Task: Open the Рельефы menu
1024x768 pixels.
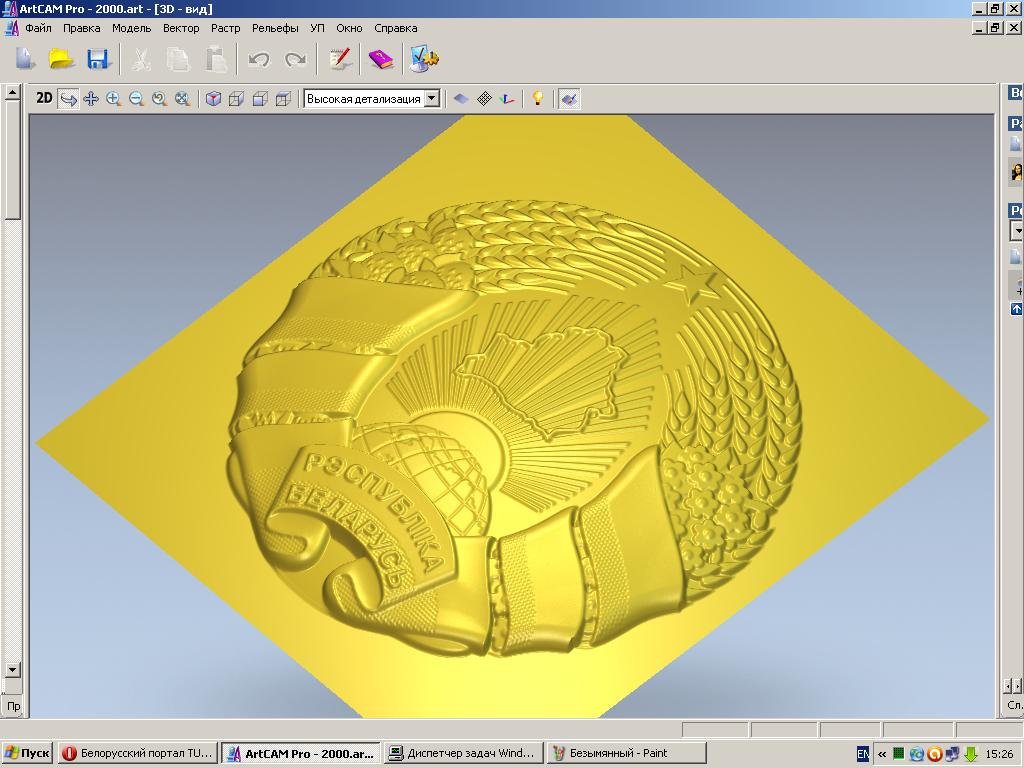Action: [x=275, y=28]
